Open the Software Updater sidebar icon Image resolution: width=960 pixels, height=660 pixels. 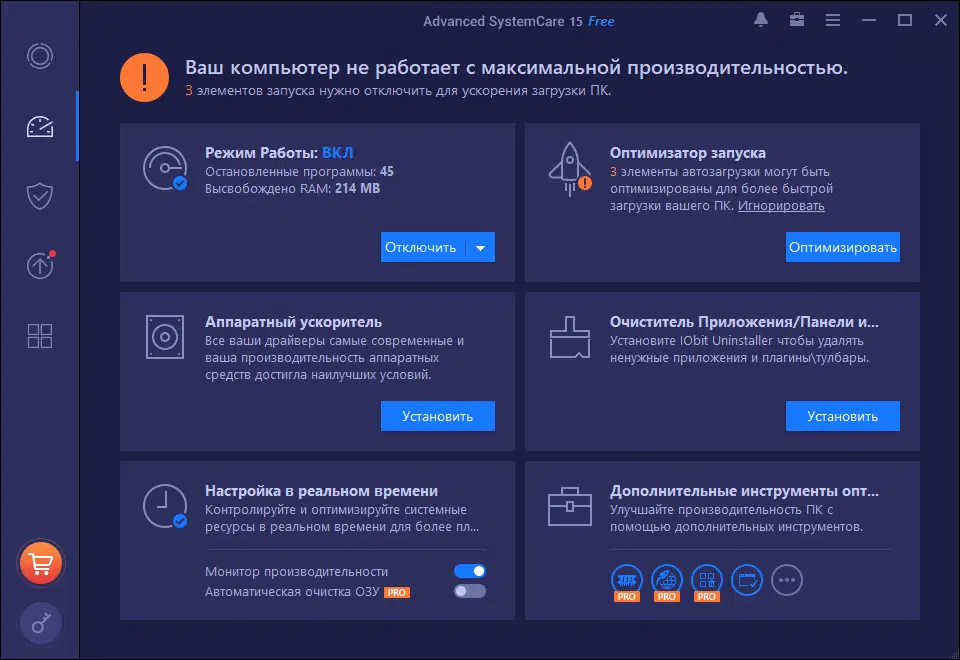click(x=40, y=265)
